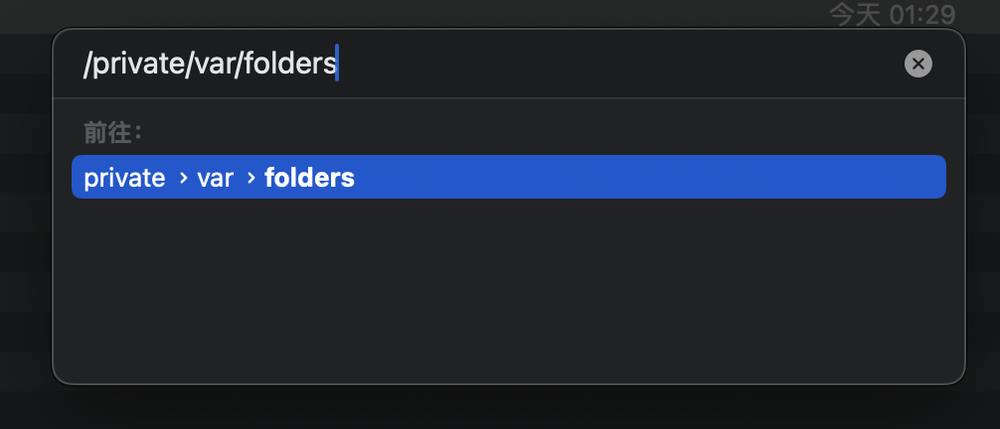Image resolution: width=1000 pixels, height=429 pixels.
Task: Place cursor at end of typed path text
Action: click(x=337, y=63)
